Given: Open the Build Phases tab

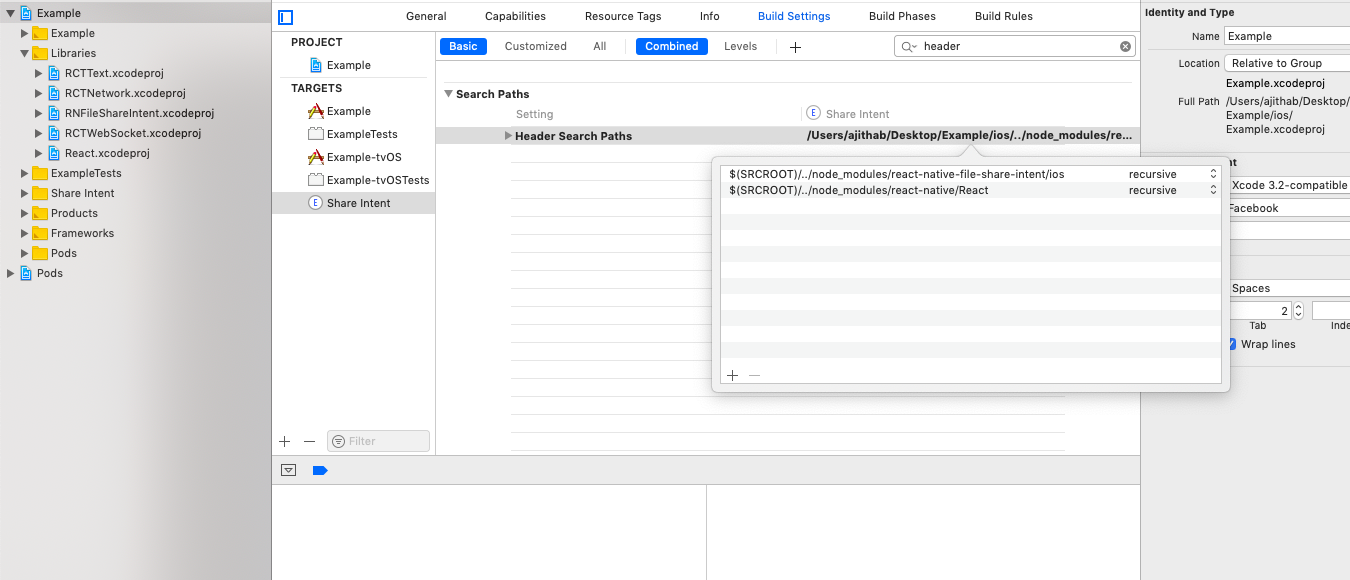Looking at the screenshot, I should click(x=902, y=16).
